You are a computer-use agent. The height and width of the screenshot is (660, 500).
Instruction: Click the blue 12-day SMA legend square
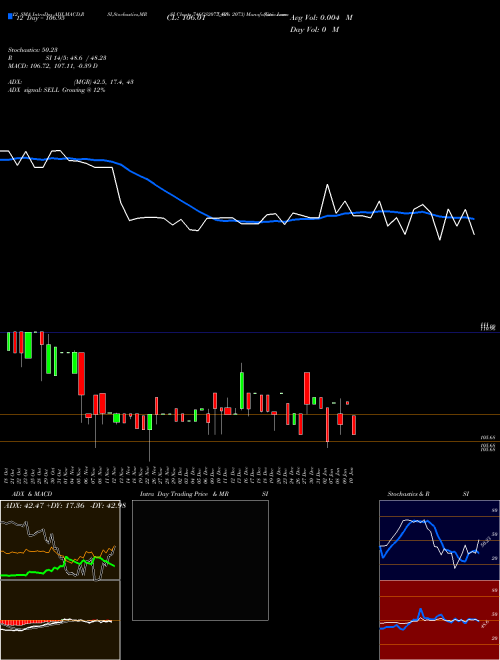click(10, 16)
